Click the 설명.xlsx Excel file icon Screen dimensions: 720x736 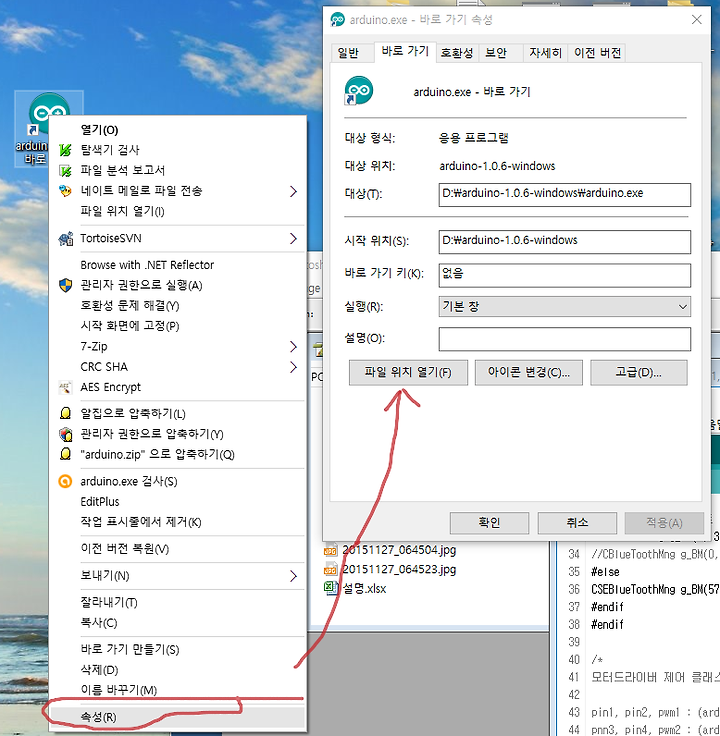(330, 589)
